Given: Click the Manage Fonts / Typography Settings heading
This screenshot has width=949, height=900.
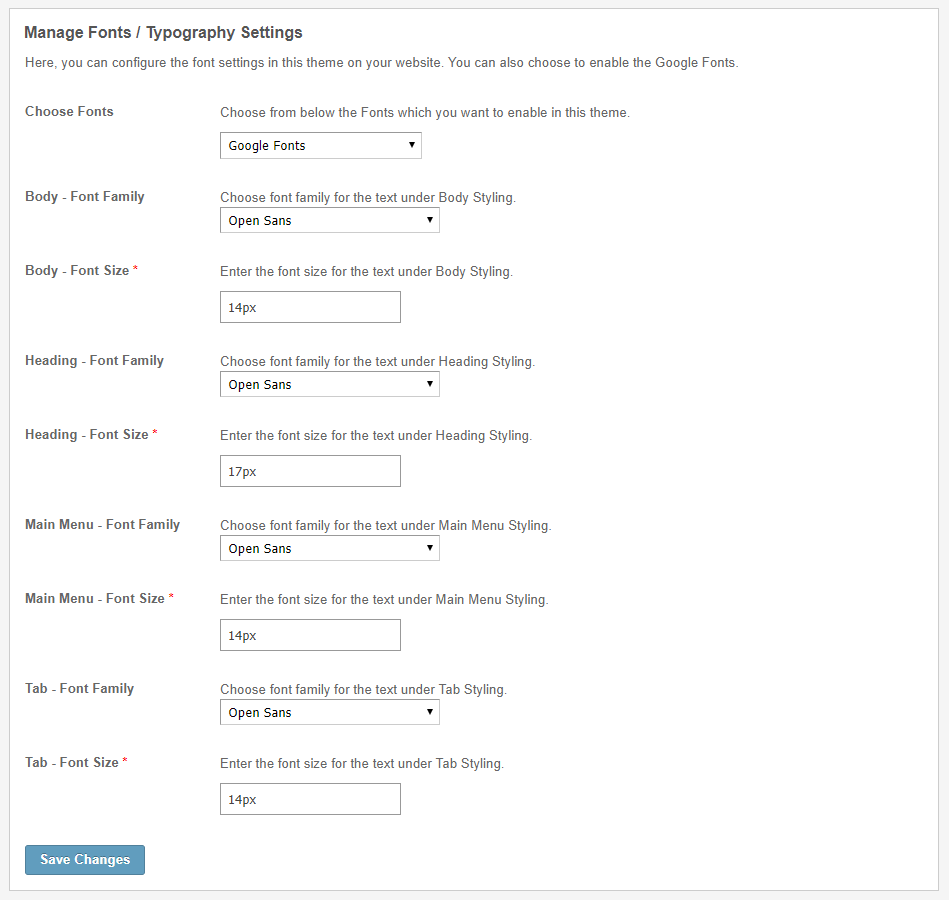Looking at the screenshot, I should (163, 33).
